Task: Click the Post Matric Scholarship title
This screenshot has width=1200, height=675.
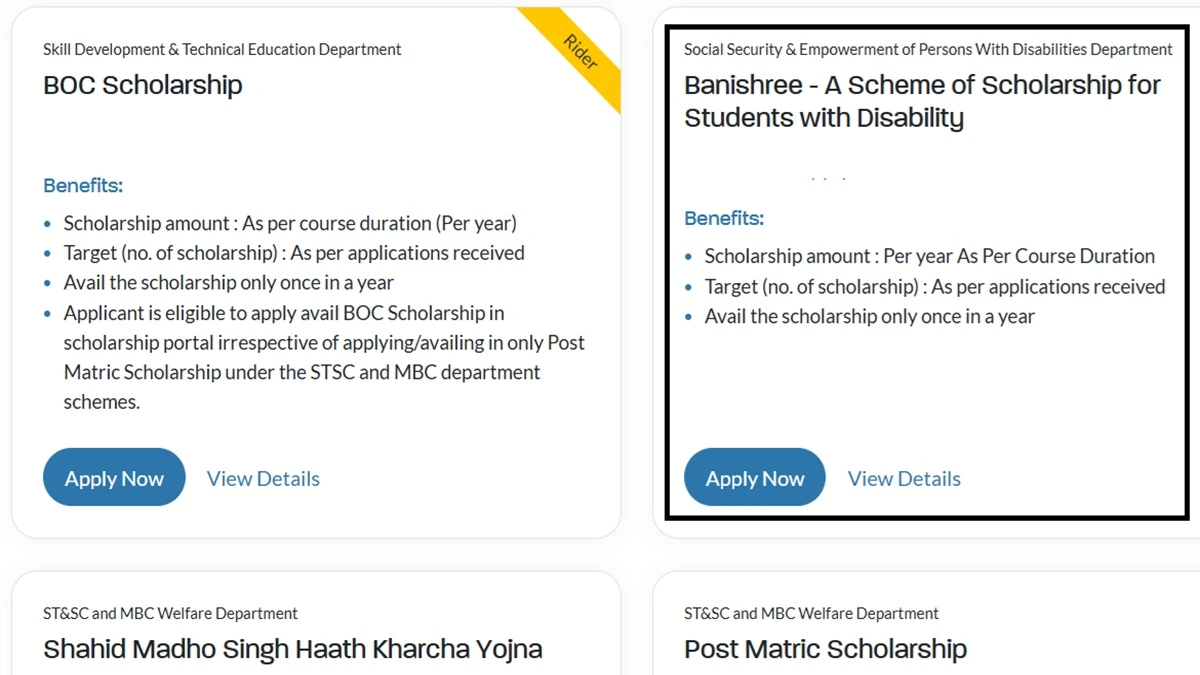Action: pos(825,649)
